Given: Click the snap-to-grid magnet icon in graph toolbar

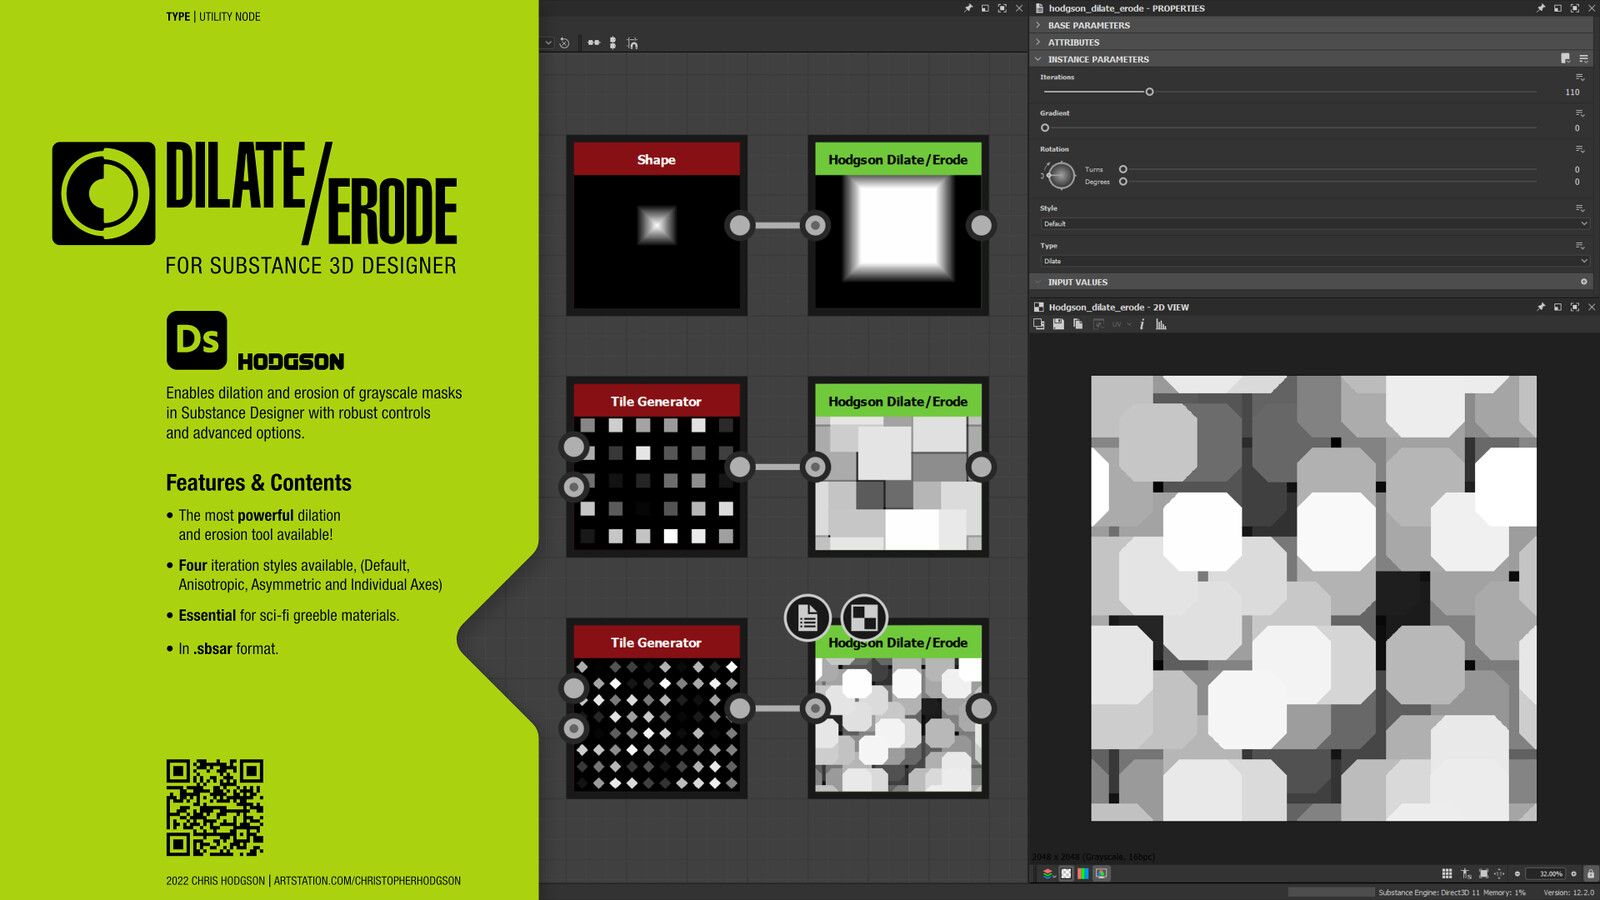Looking at the screenshot, I should pos(632,43).
